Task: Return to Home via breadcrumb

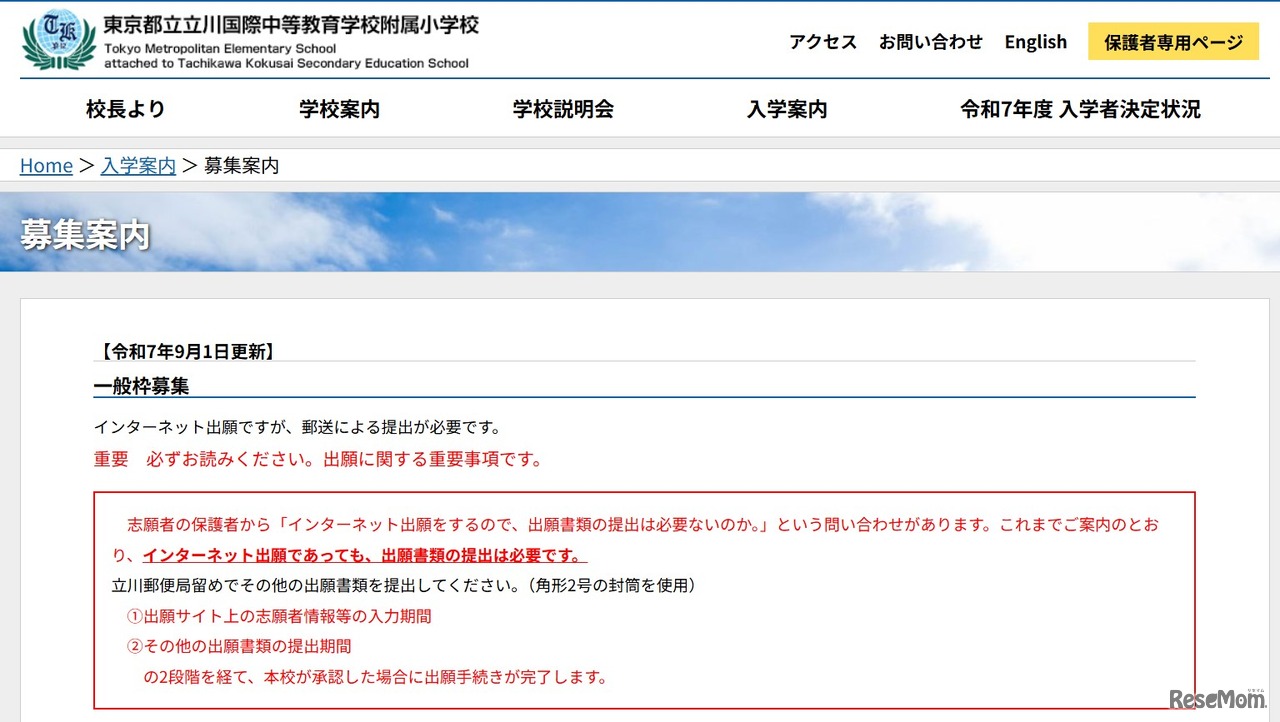Action: point(46,165)
